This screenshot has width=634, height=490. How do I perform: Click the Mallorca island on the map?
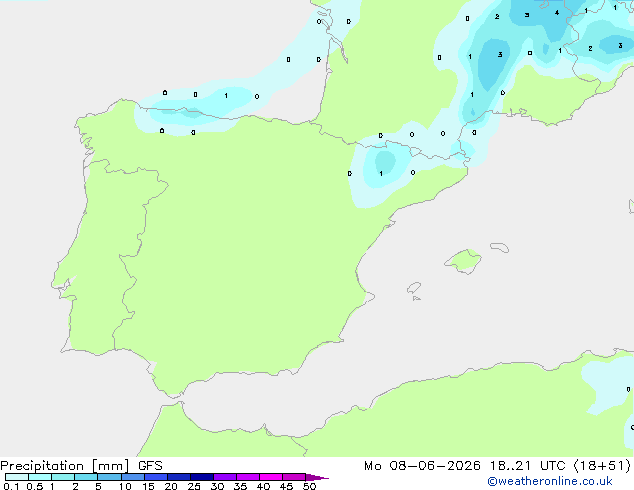point(463,262)
